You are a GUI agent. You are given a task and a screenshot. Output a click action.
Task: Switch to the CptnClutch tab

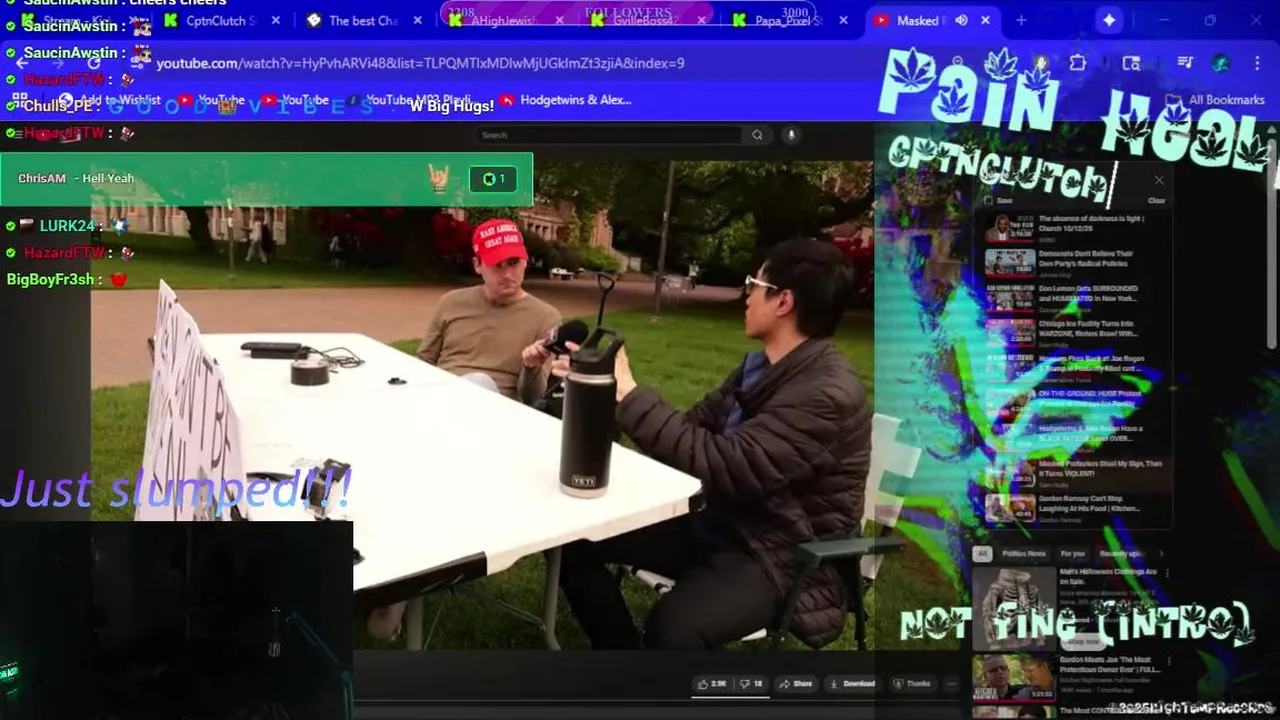(222, 20)
